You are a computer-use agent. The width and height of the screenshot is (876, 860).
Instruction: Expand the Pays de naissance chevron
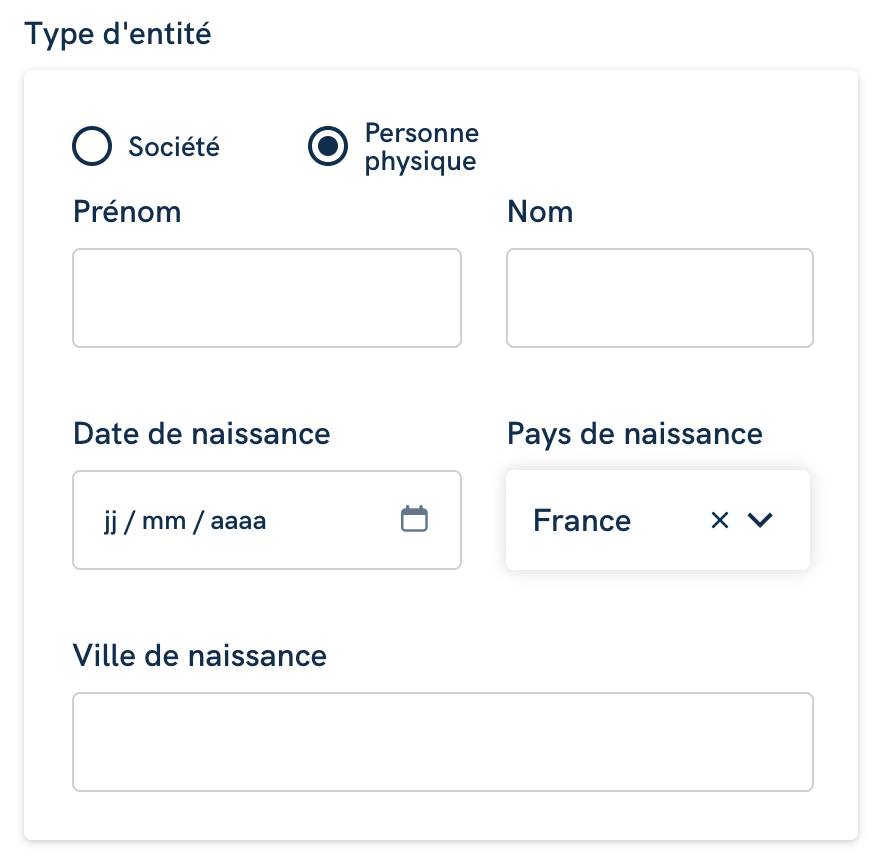760,520
